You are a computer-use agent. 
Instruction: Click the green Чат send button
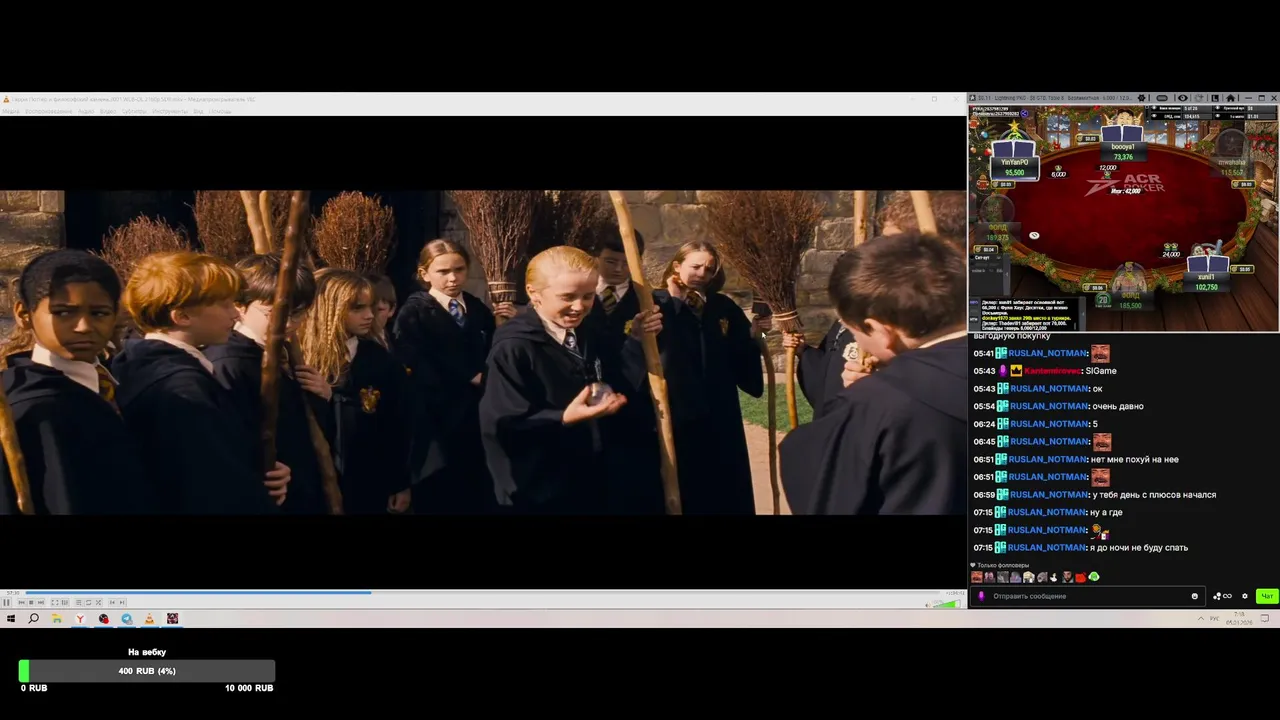tap(1267, 596)
